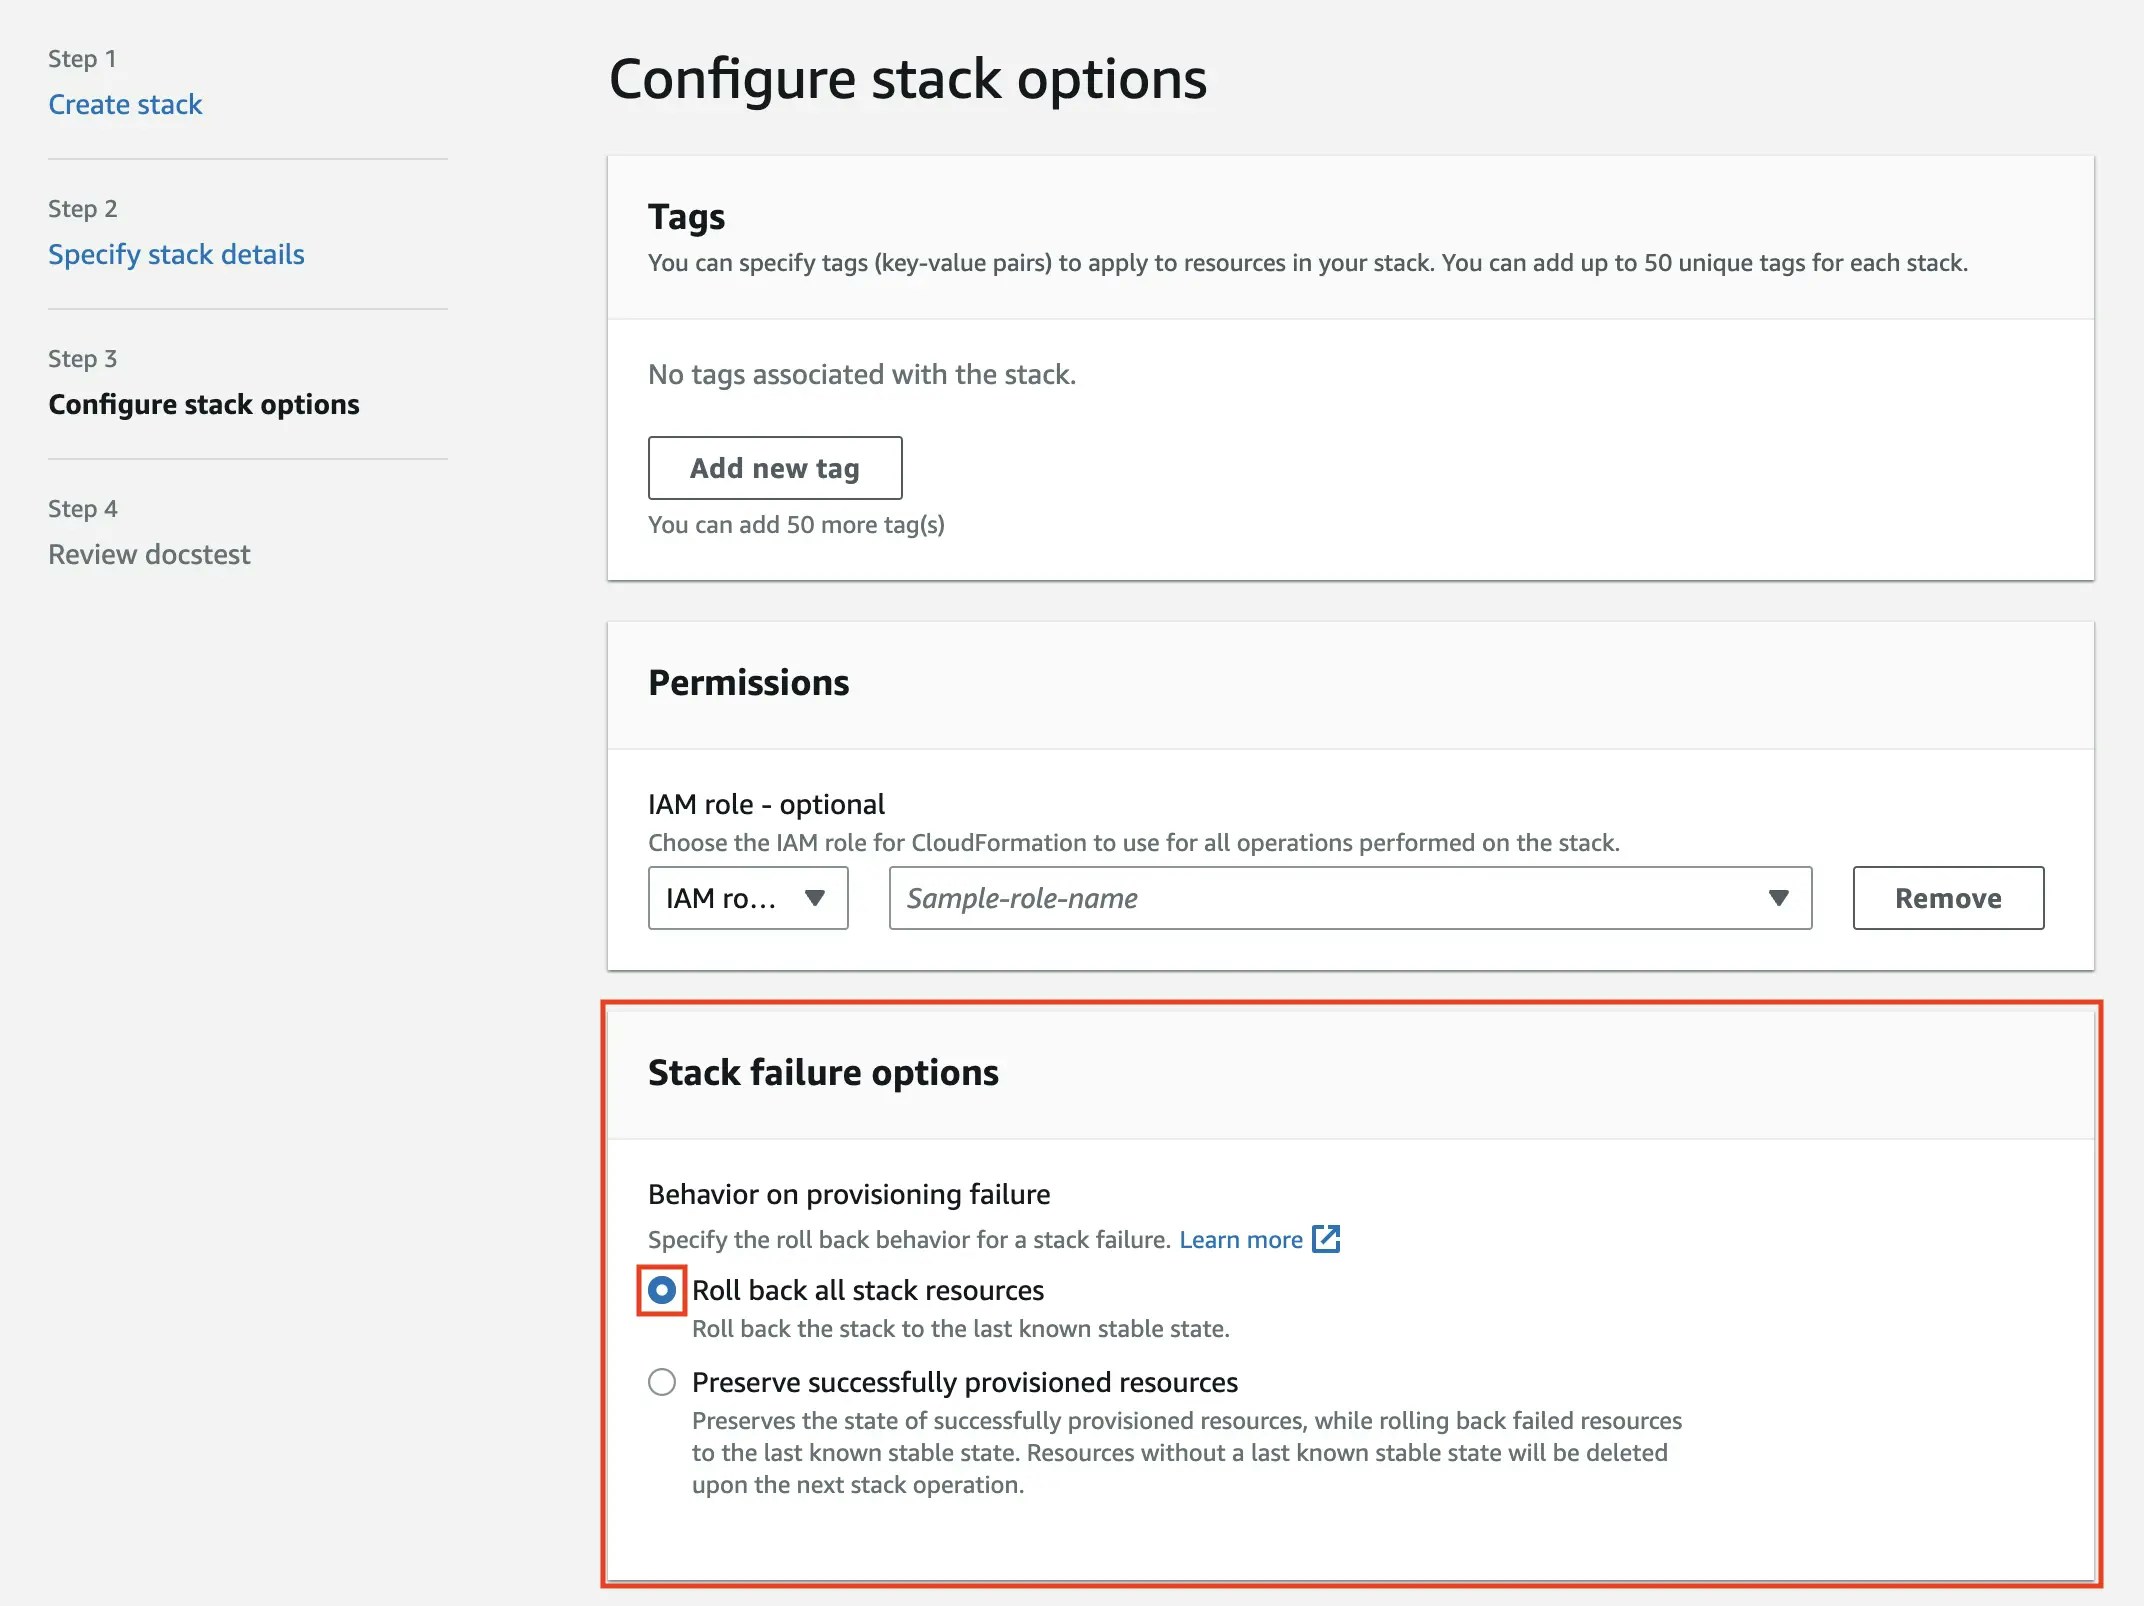Navigate to Specify stack details step
The width and height of the screenshot is (2144, 1606).
click(x=176, y=254)
